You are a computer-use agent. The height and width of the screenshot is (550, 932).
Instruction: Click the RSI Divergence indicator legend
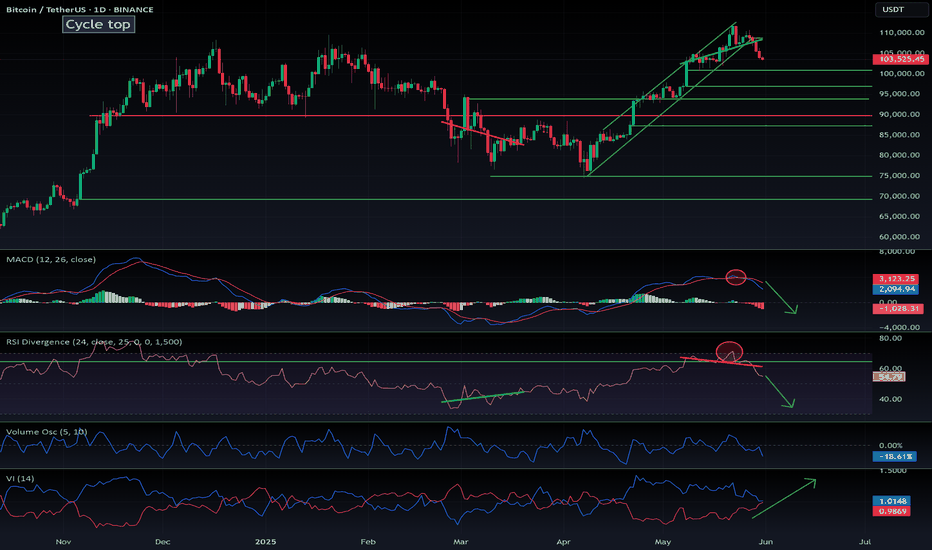[x=94, y=342]
